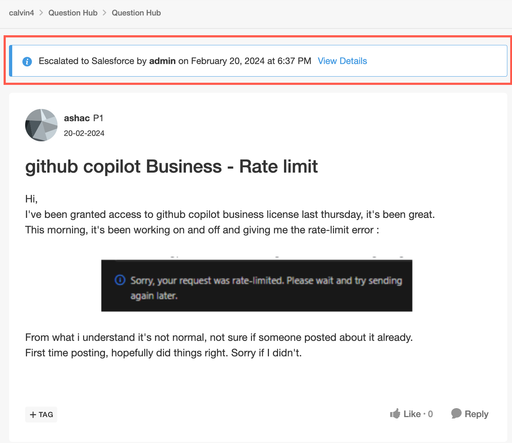
Task: Go to calvin4 breadcrumb
Action: [21, 13]
